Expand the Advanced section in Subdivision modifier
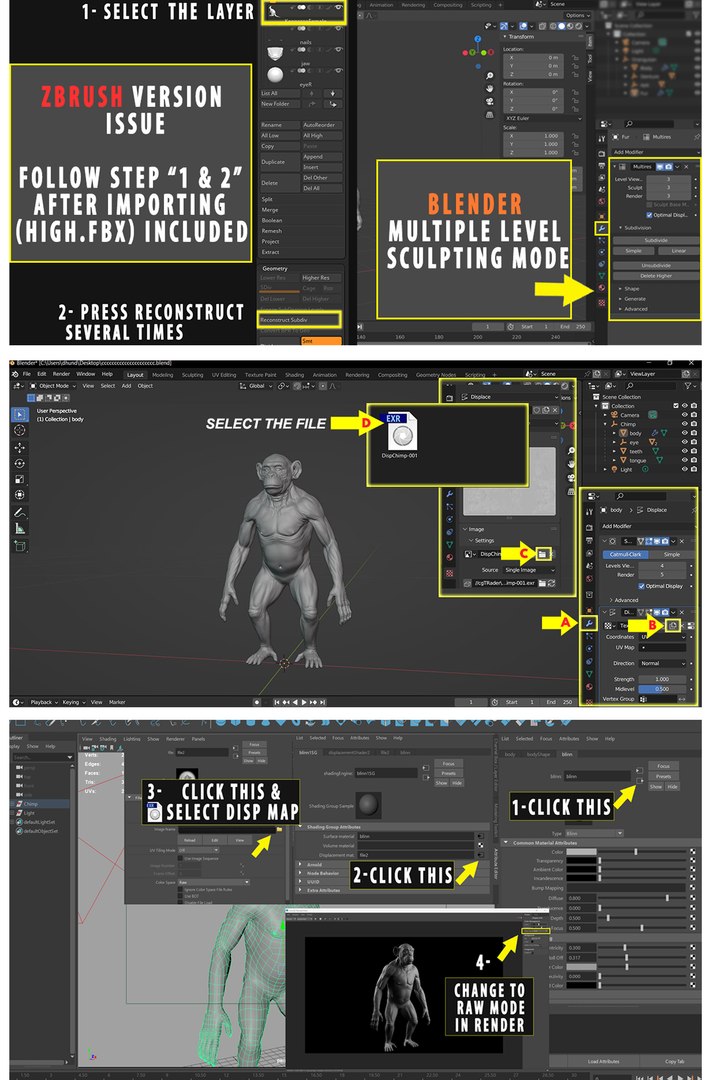 click(623, 600)
